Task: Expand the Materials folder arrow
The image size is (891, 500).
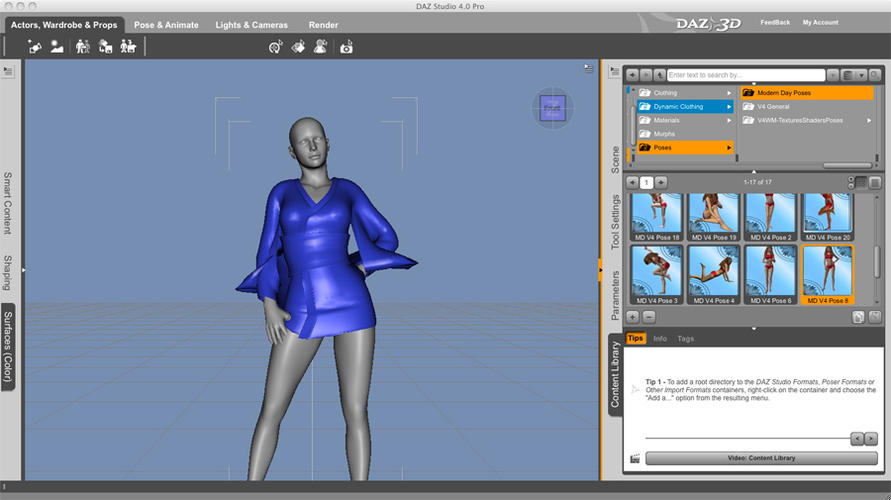Action: [x=729, y=120]
